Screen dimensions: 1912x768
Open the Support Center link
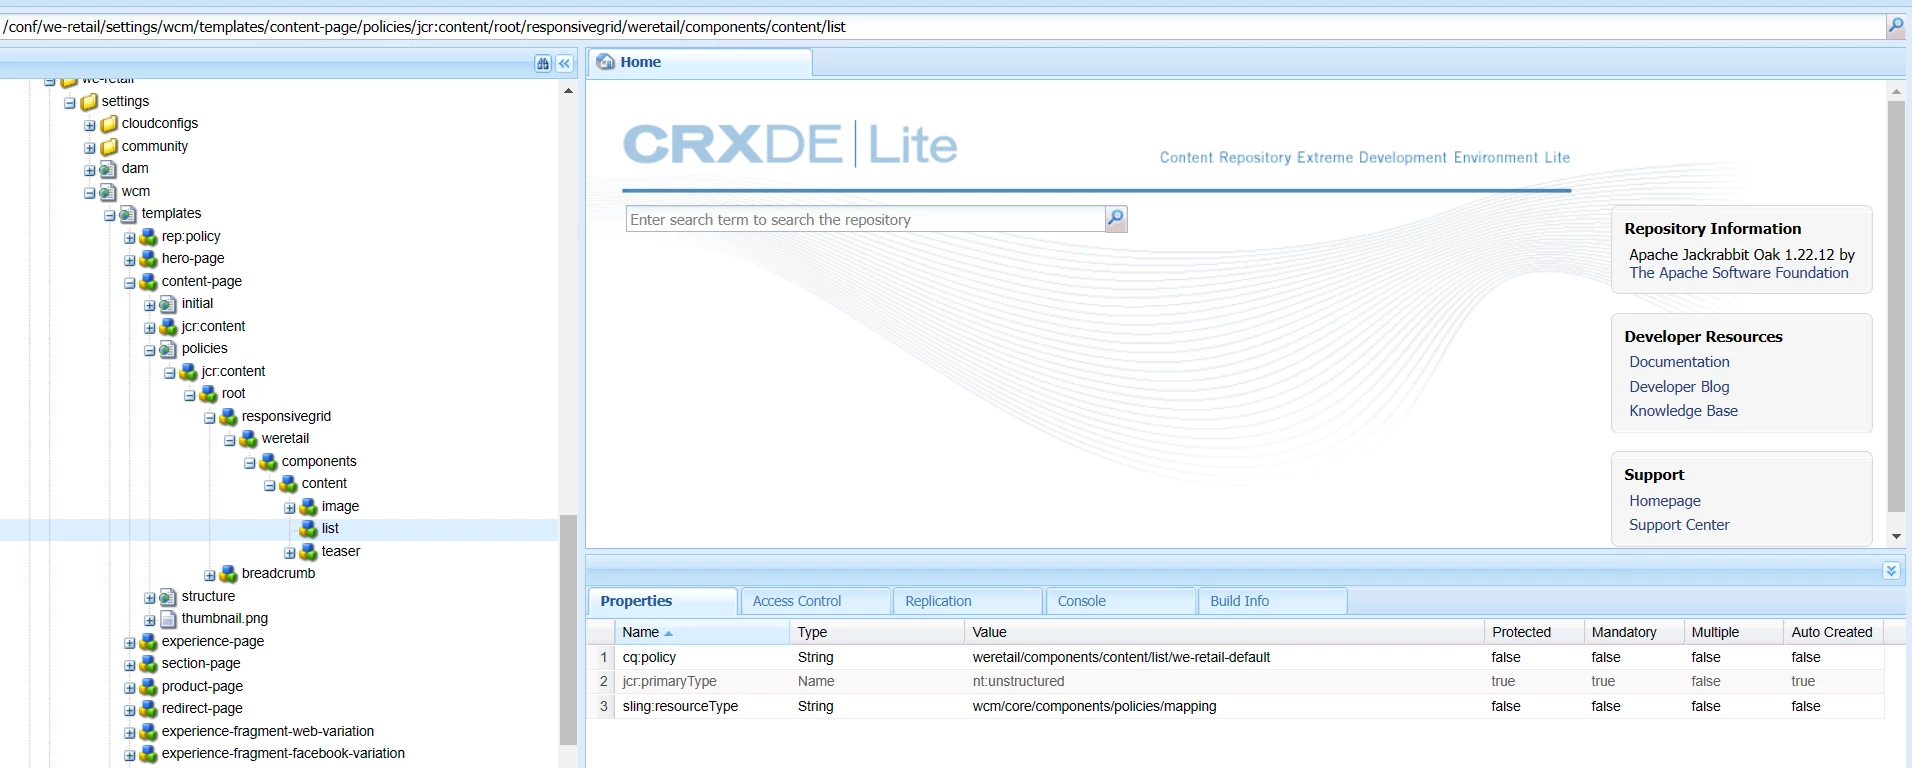1679,525
